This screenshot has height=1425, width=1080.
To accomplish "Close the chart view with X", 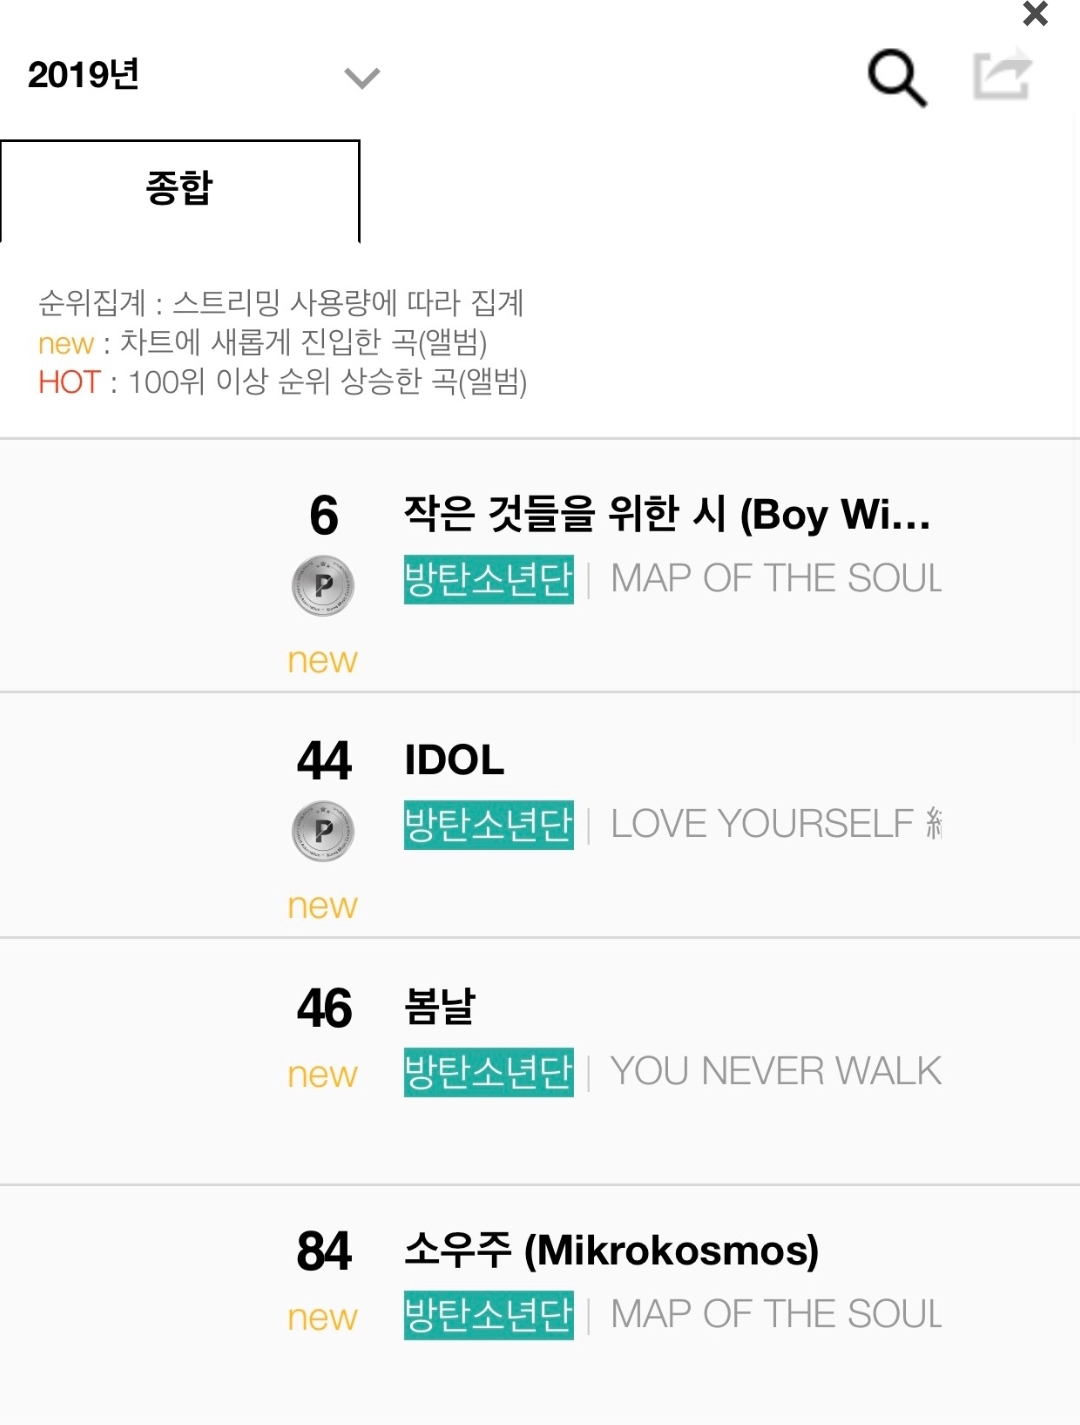I will click(x=1035, y=14).
